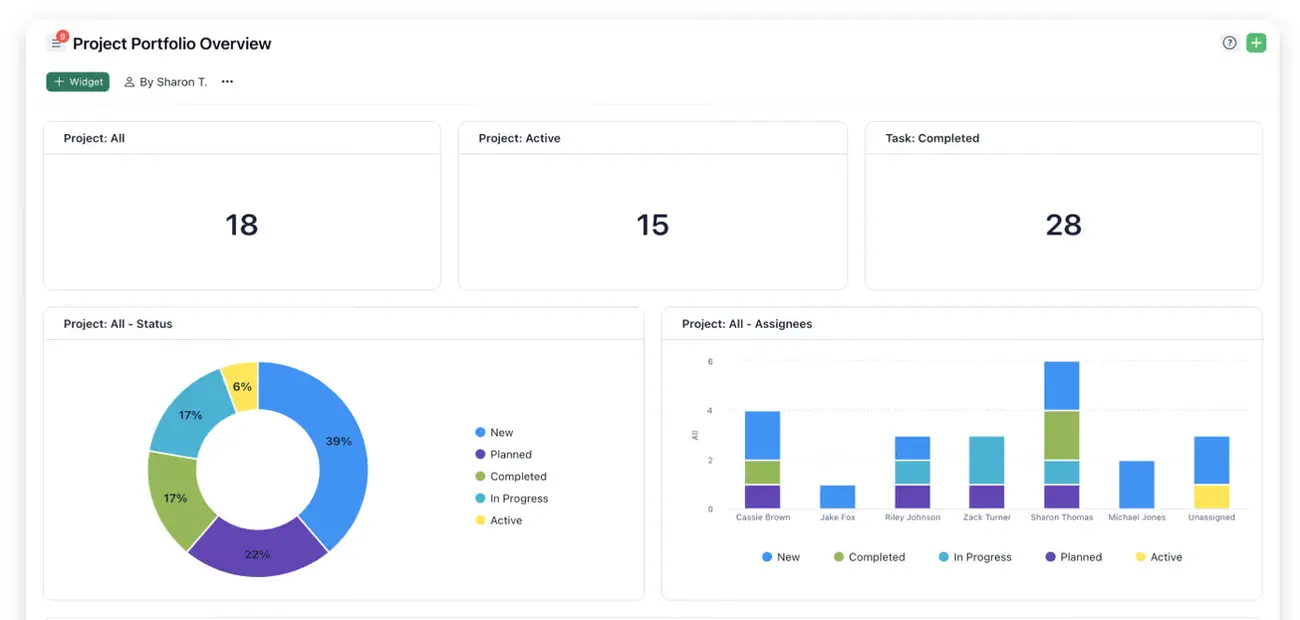The image size is (1300, 620).
Task: Click the user icon beside Sharon T.
Action: point(129,82)
